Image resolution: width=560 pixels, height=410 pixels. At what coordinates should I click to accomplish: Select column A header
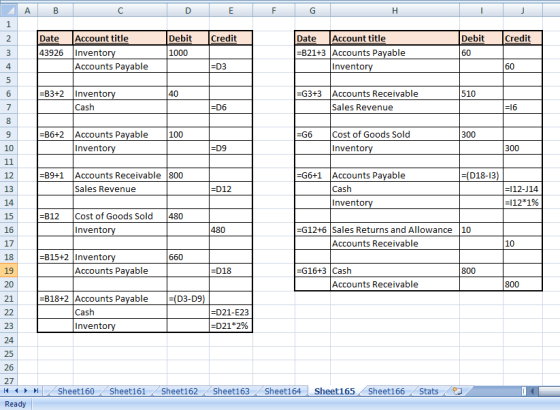click(28, 11)
